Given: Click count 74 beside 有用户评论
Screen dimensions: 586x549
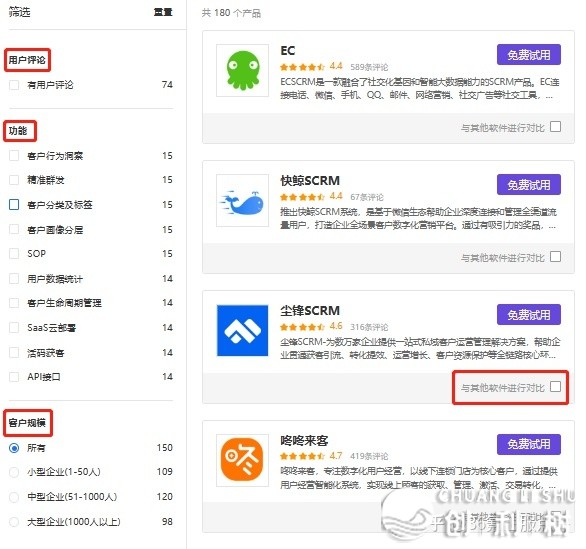Looking at the screenshot, I should 167,85.
